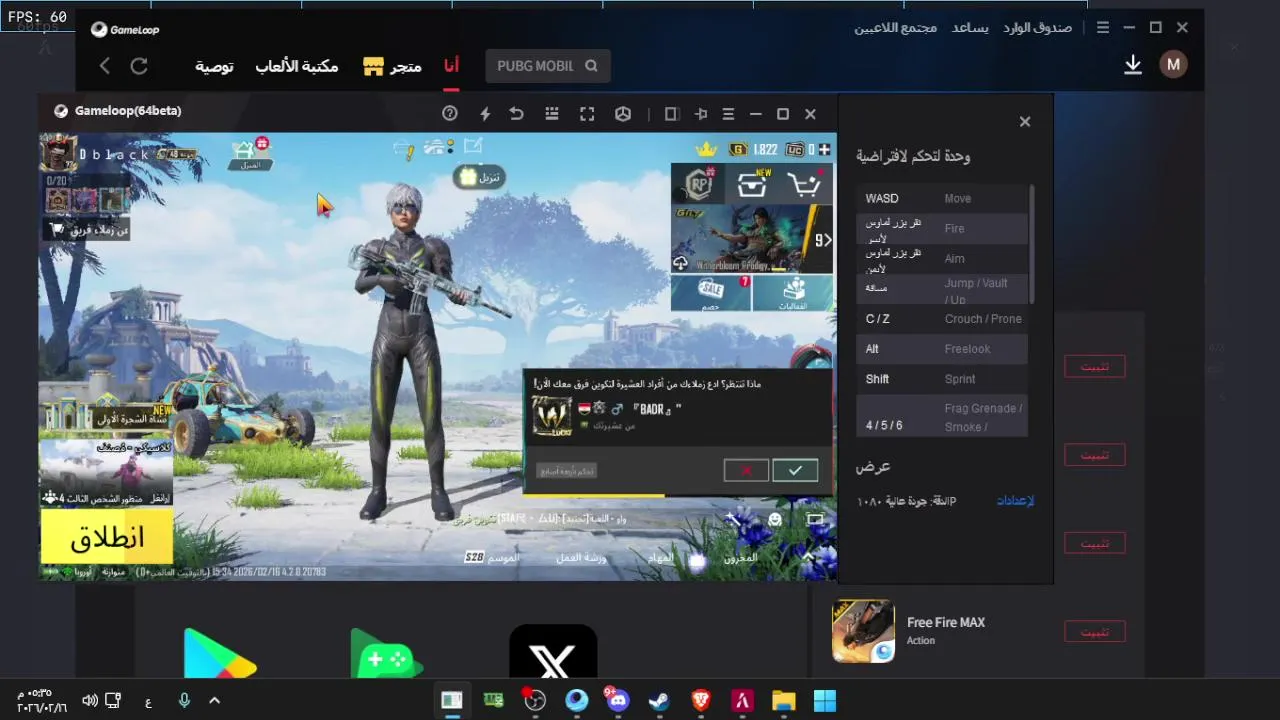Open the متجر store tab

tap(392, 66)
